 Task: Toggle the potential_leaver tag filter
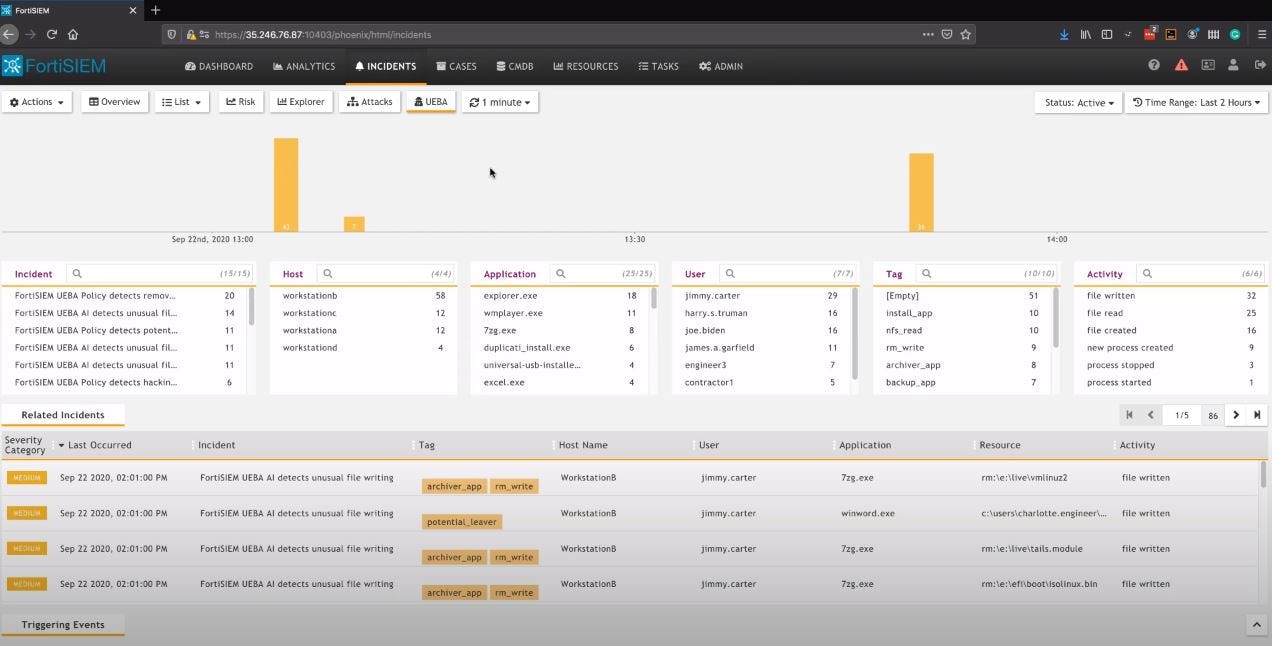pyautogui.click(x=461, y=521)
